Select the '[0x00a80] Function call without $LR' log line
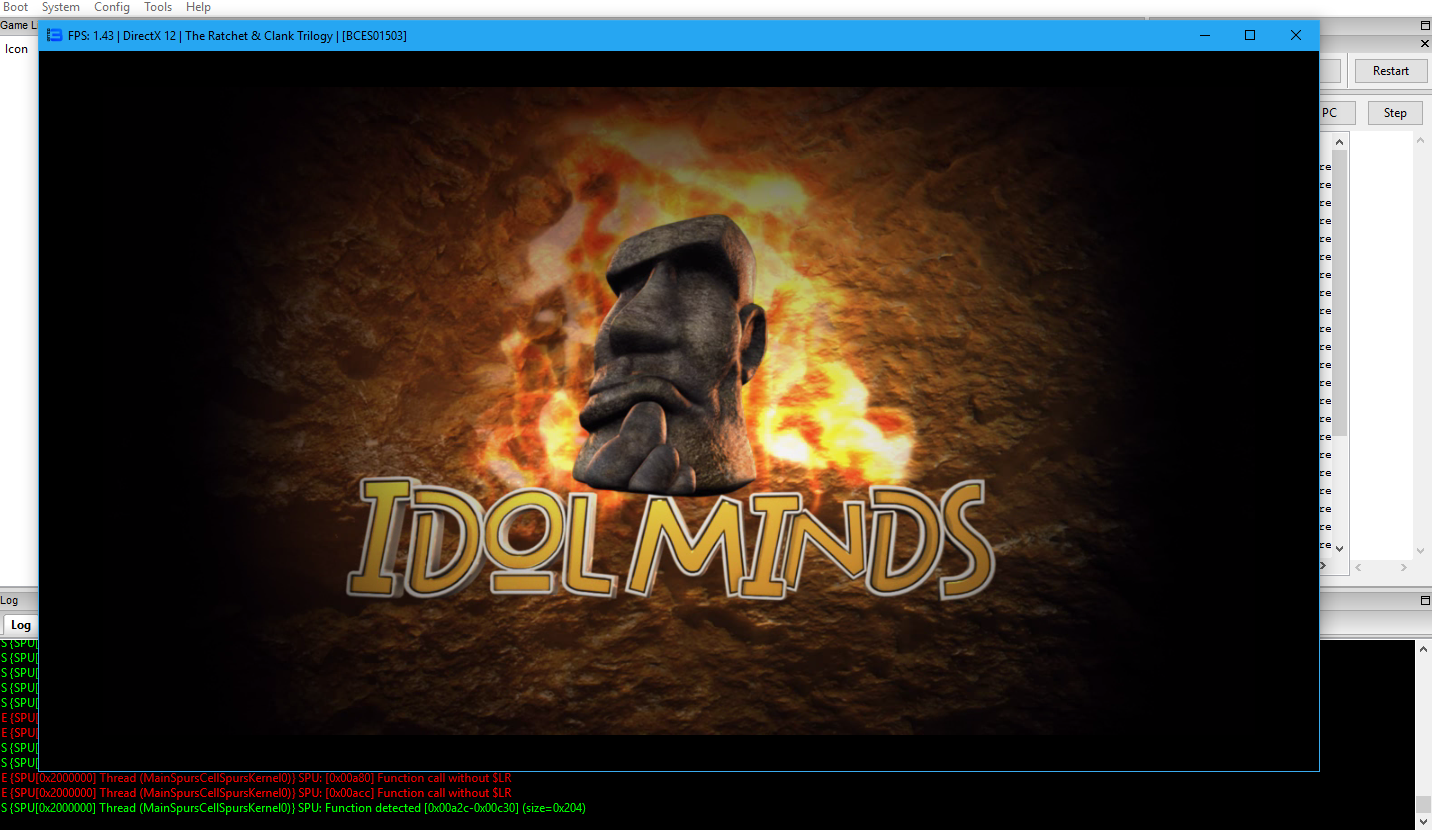Screen dimensions: 1432x830 [257, 778]
